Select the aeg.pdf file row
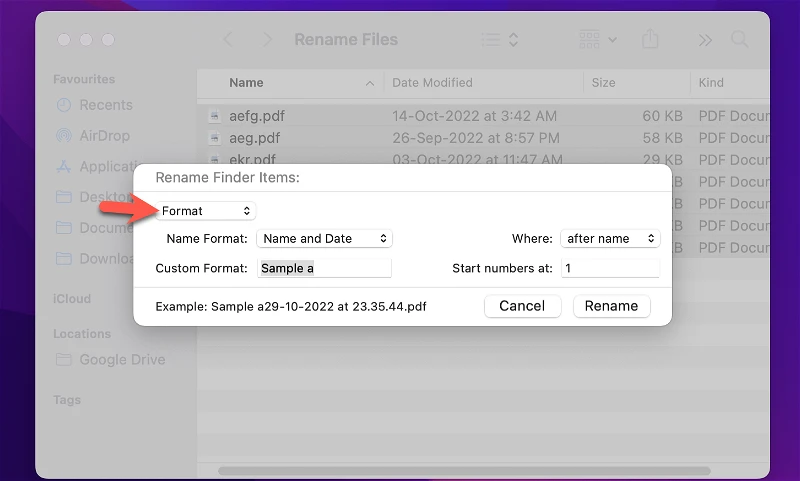The image size is (800, 481). (x=483, y=138)
